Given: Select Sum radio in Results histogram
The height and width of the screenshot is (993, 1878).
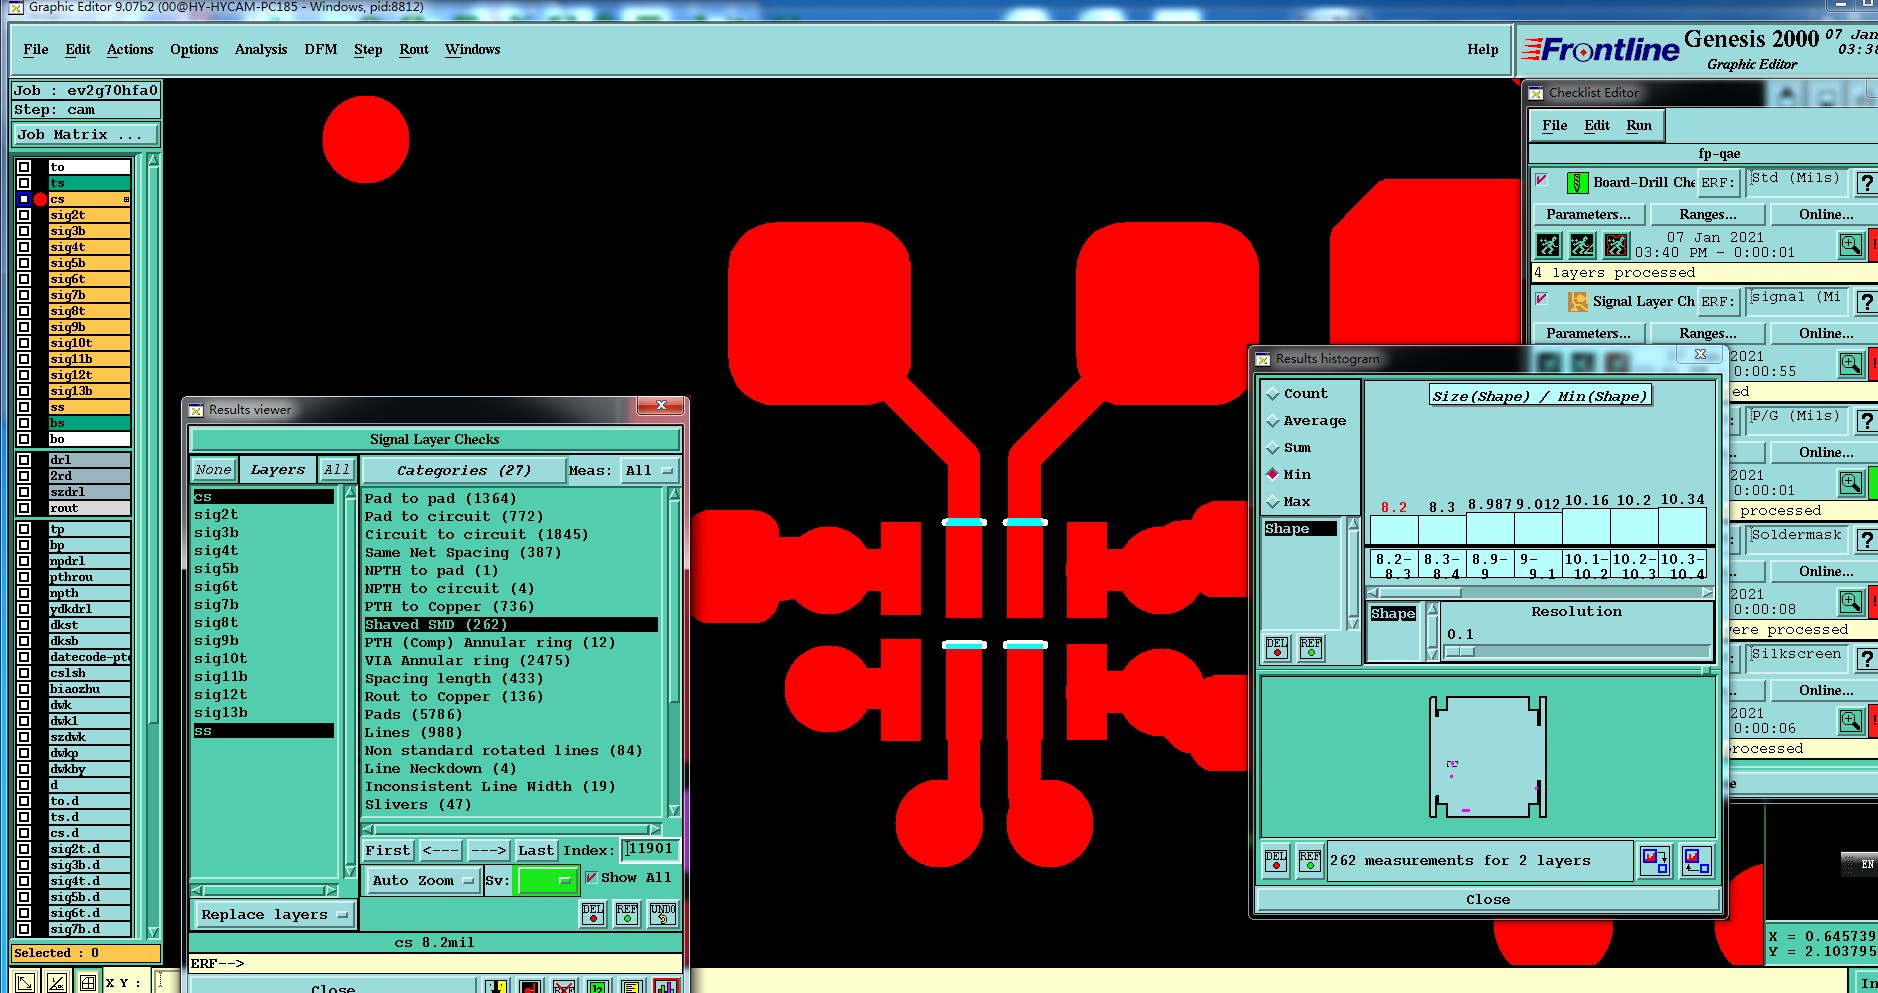Looking at the screenshot, I should coord(1273,448).
